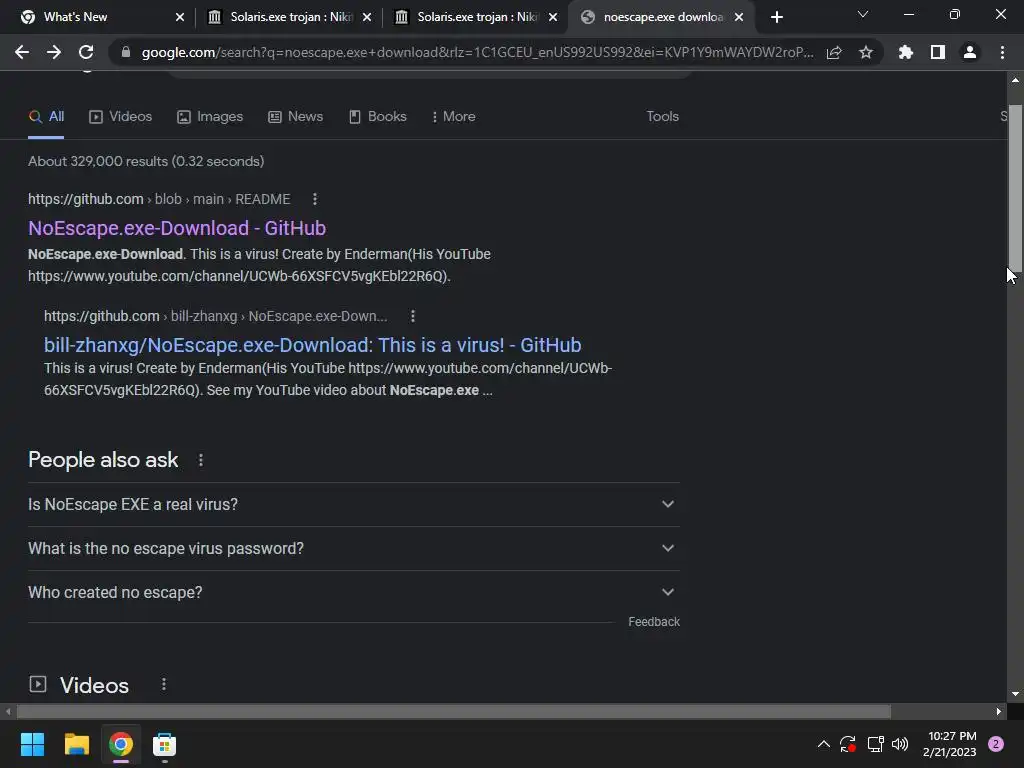Show hidden system tray icons
This screenshot has width=1024, height=768.
[824, 744]
